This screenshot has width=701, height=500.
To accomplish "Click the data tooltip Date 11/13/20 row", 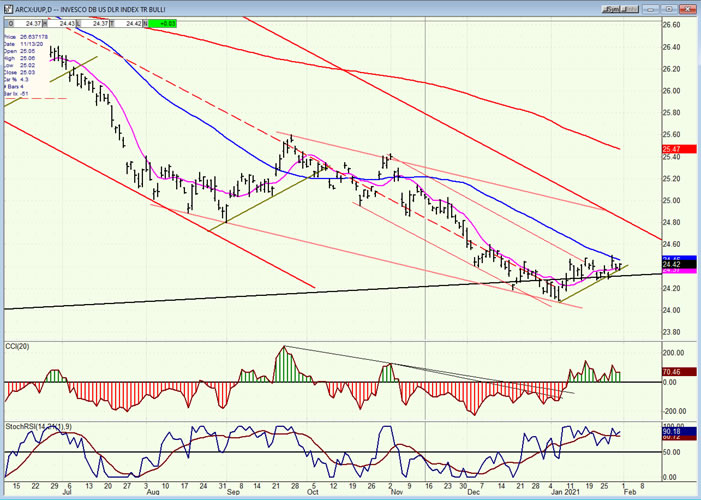I will [25, 42].
